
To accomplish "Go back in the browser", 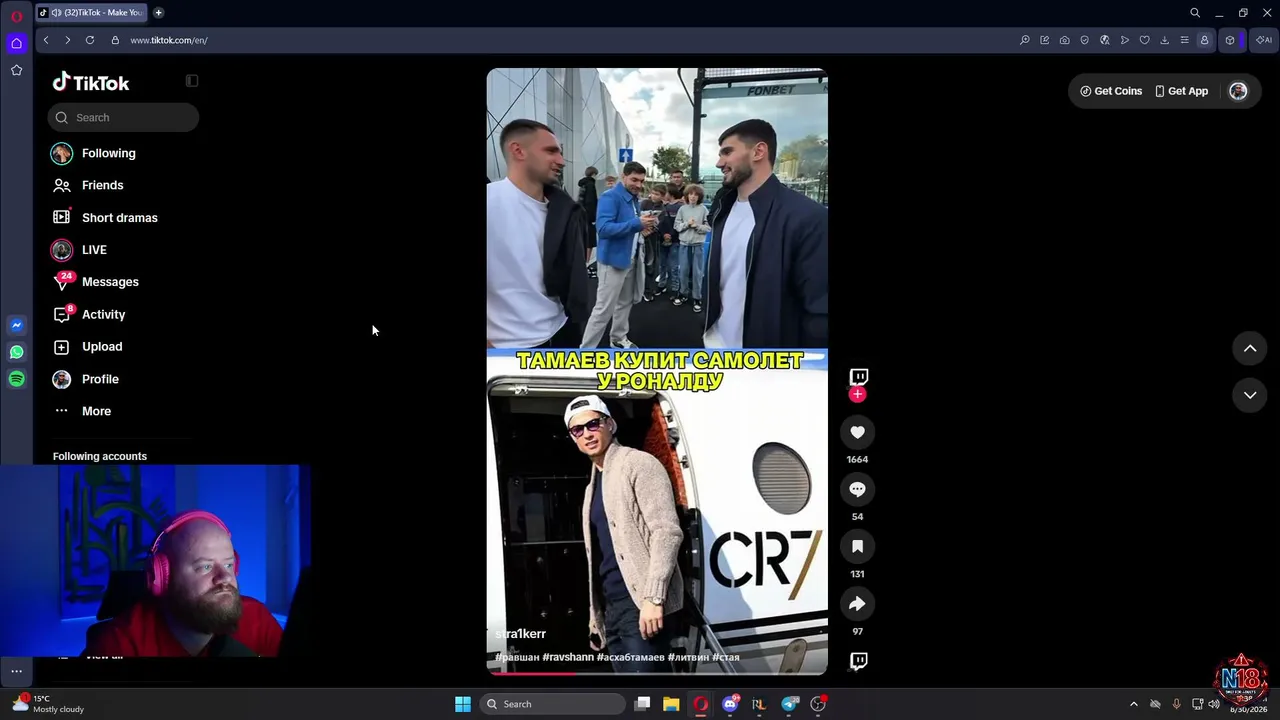I will (x=46, y=40).
